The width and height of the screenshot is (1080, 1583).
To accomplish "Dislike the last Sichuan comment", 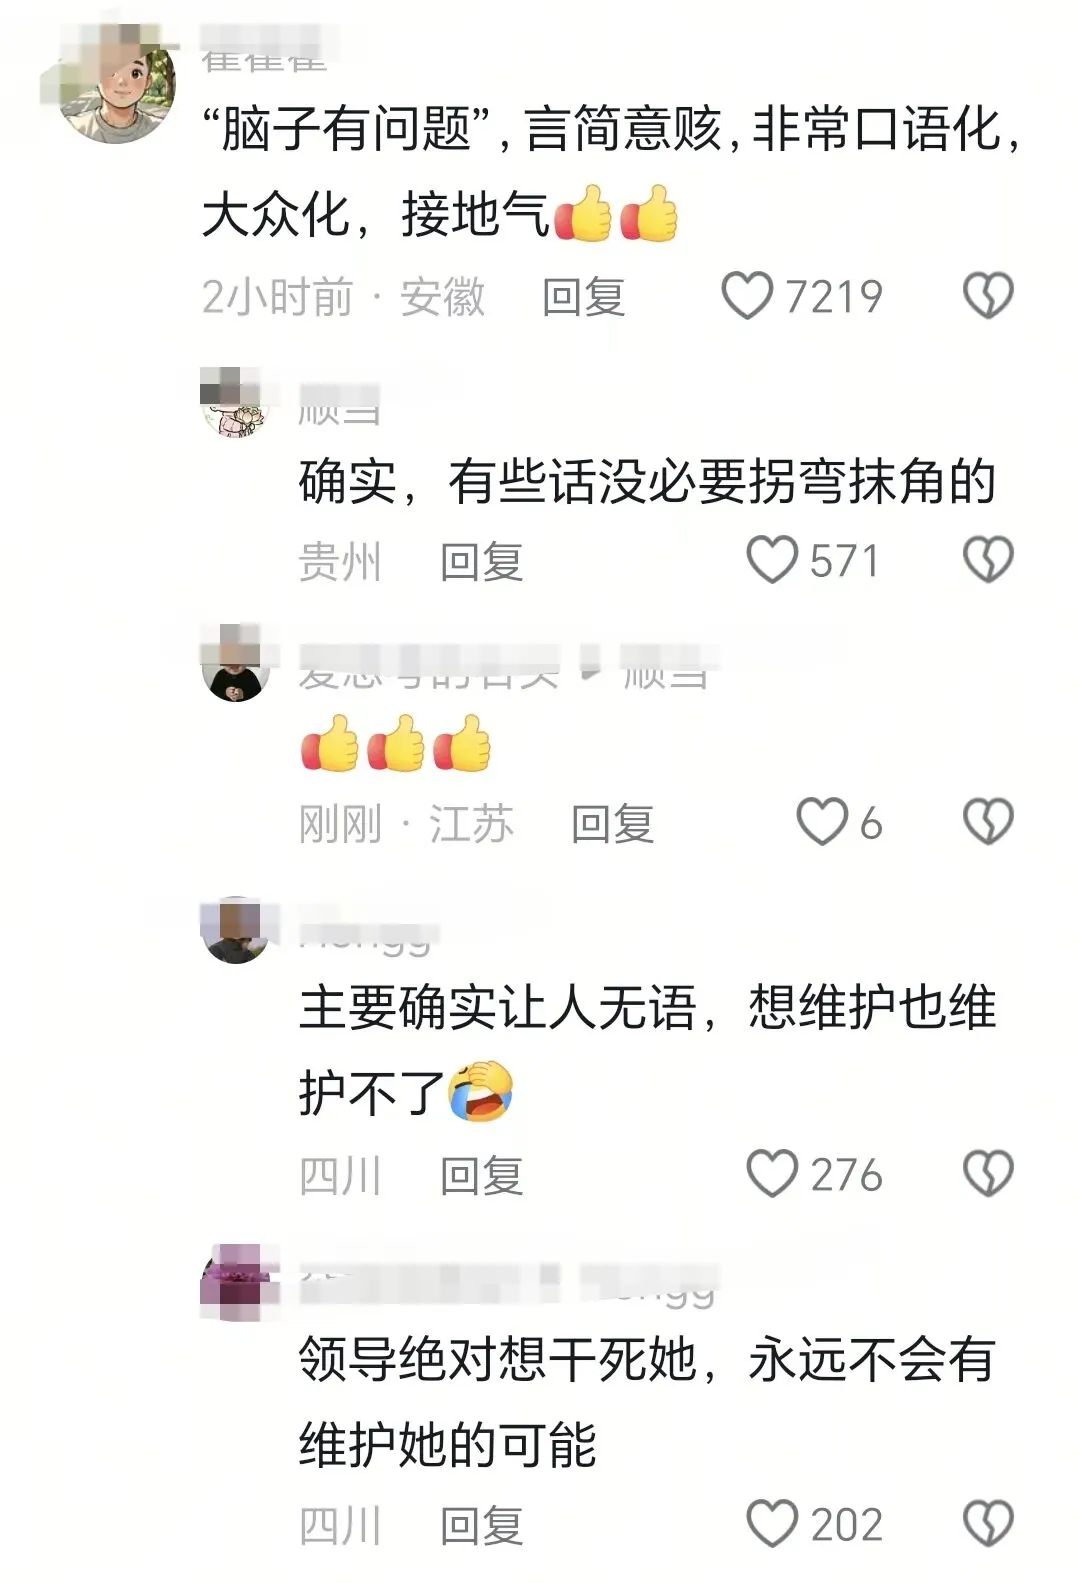I will pyautogui.click(x=988, y=1524).
